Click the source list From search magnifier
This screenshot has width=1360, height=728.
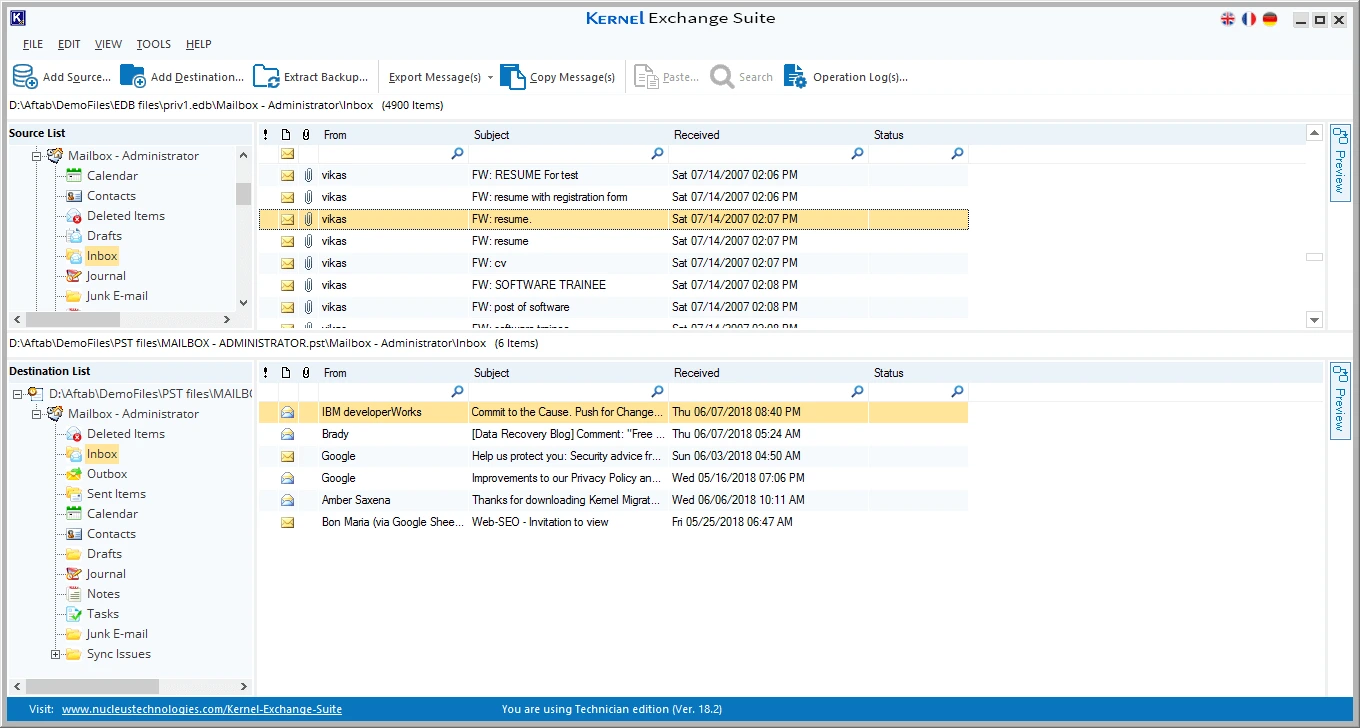point(458,154)
